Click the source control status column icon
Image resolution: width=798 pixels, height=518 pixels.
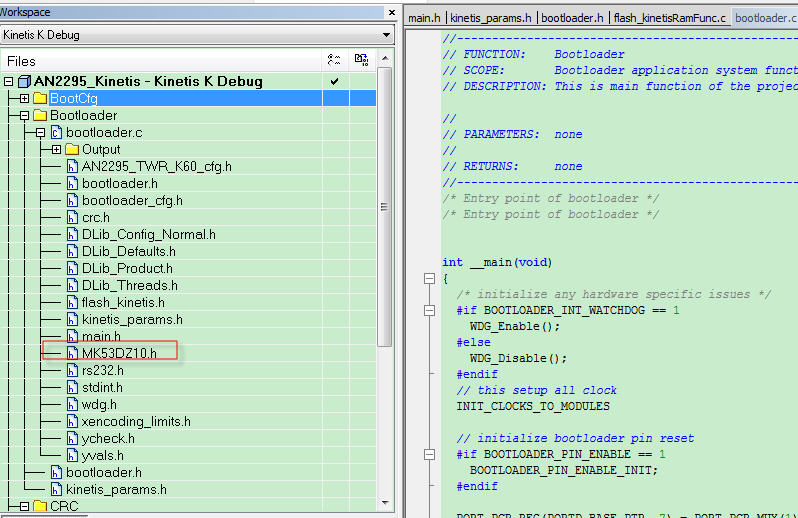click(361, 60)
